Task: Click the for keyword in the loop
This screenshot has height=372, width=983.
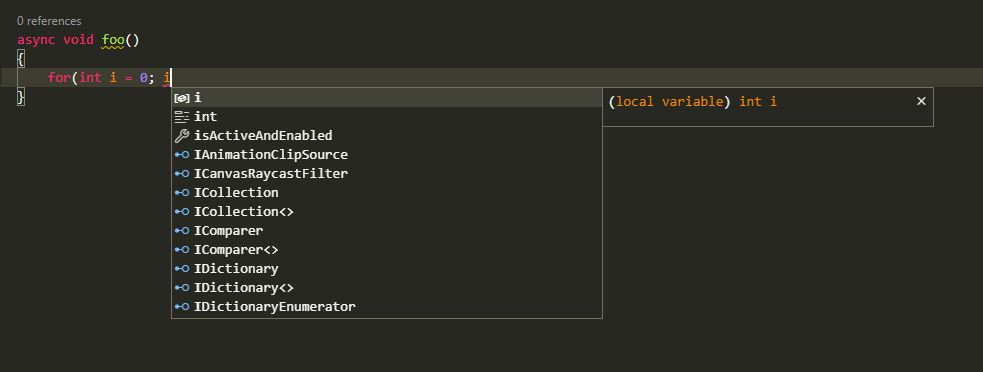Action: [x=60, y=78]
